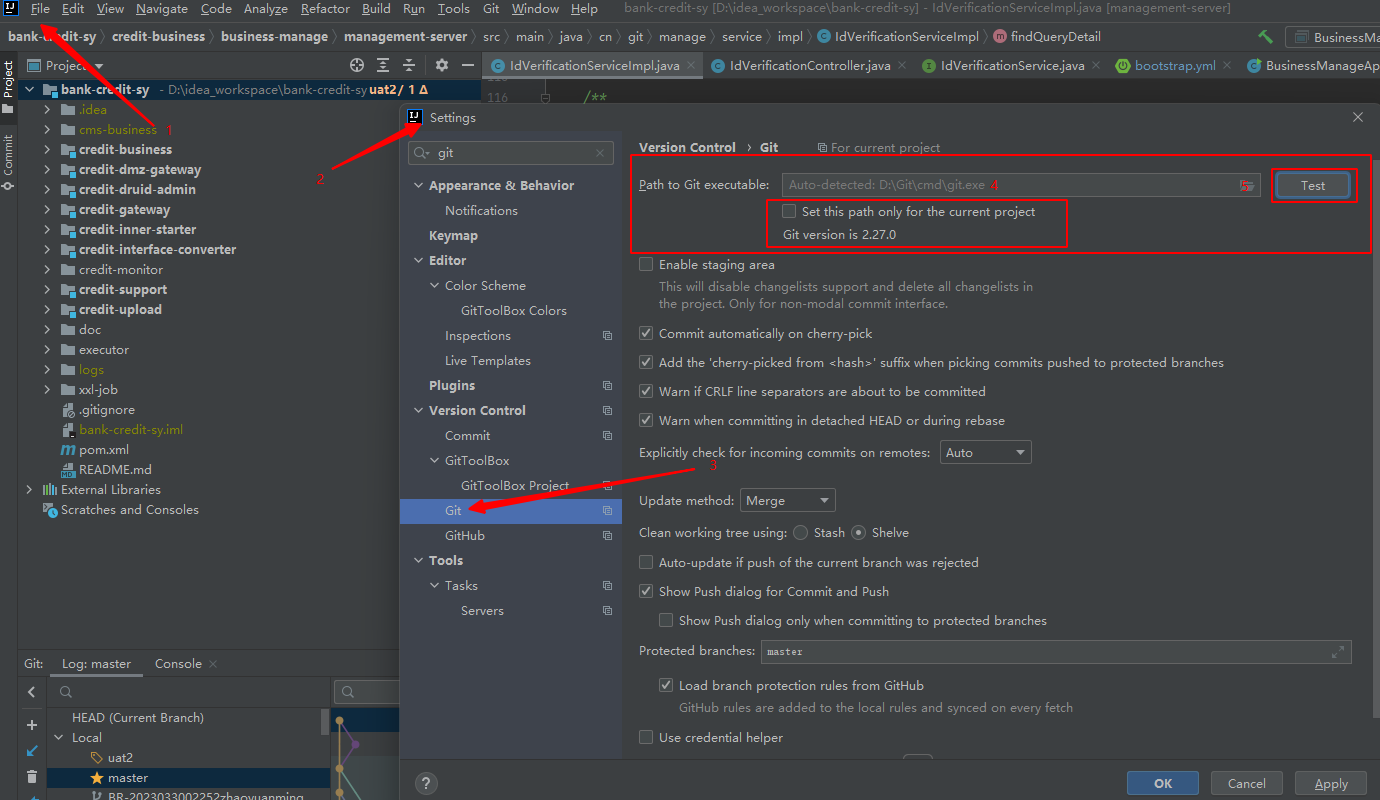This screenshot has height=800, width=1380.
Task: Click the browse folder icon in Git path field
Action: [x=1246, y=185]
